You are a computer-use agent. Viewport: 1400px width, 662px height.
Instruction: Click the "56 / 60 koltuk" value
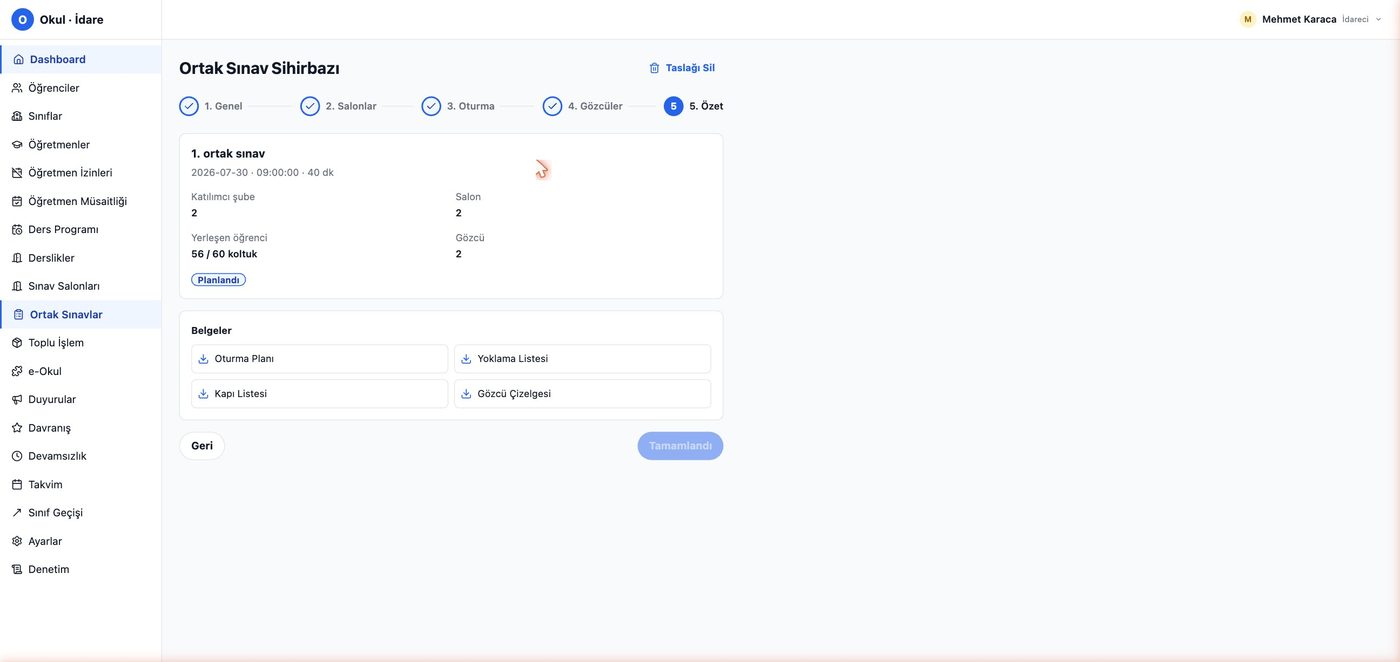[x=224, y=254]
